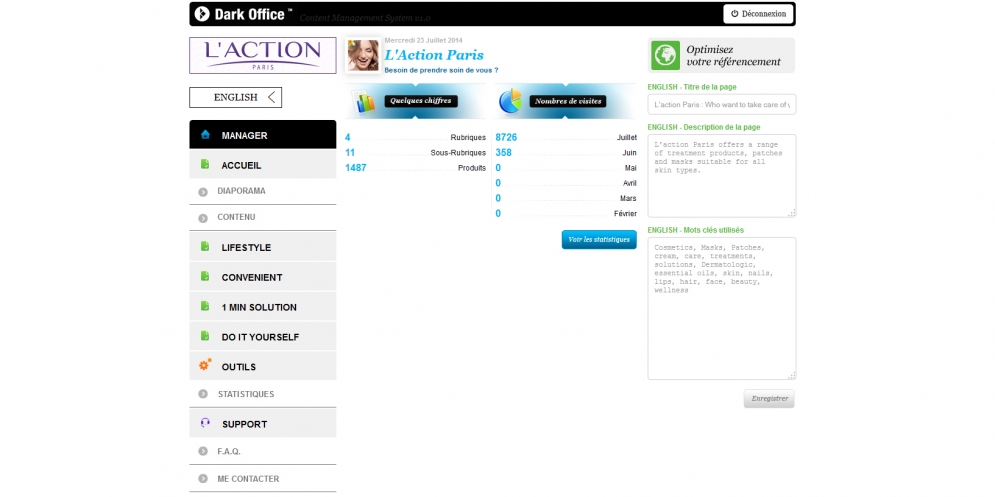Click the Nombres de visites header label
Screen dimensions: 995x497
[x=568, y=101]
